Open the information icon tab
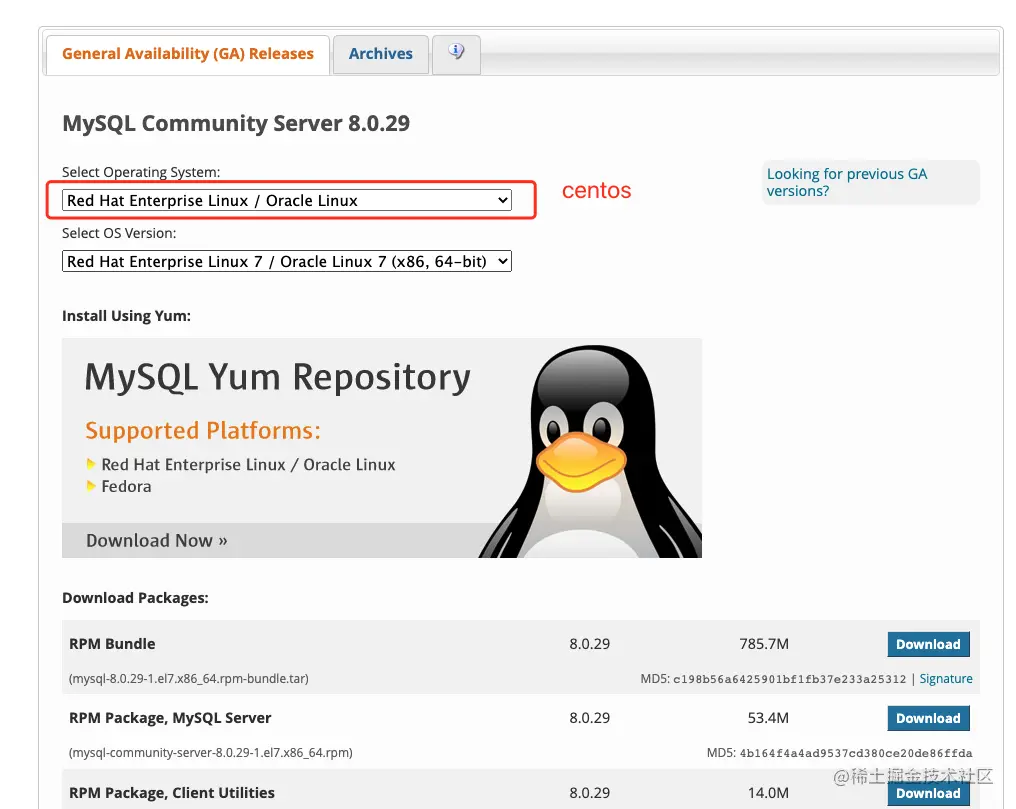This screenshot has width=1016, height=809. pos(456,54)
